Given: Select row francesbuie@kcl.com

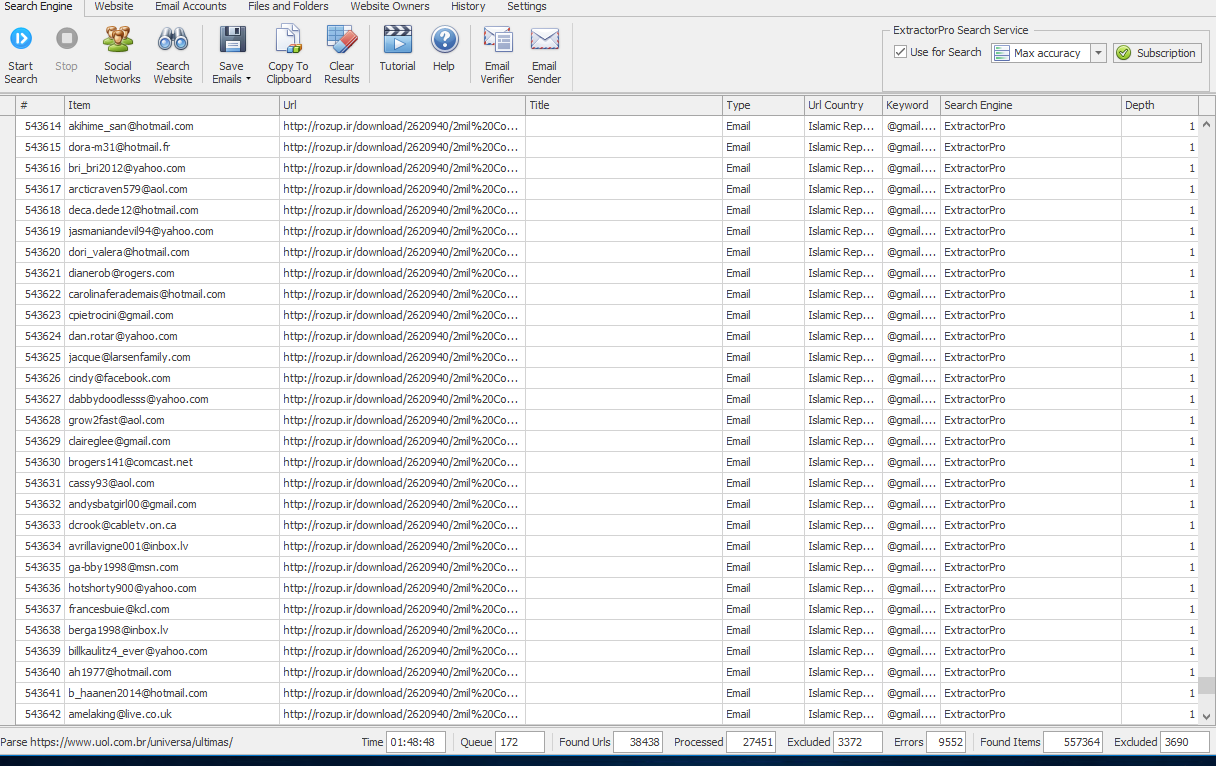Looking at the screenshot, I should coord(608,609).
